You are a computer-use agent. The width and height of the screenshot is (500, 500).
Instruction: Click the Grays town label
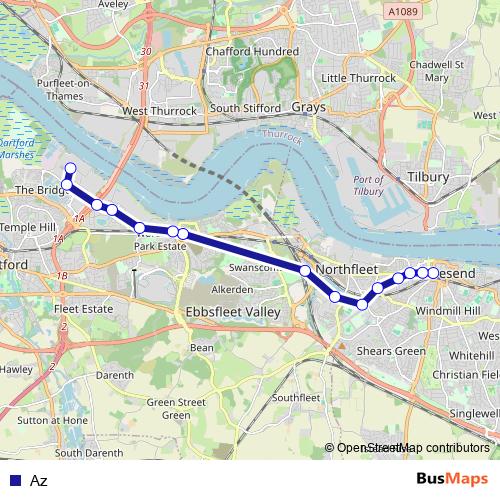pyautogui.click(x=309, y=107)
